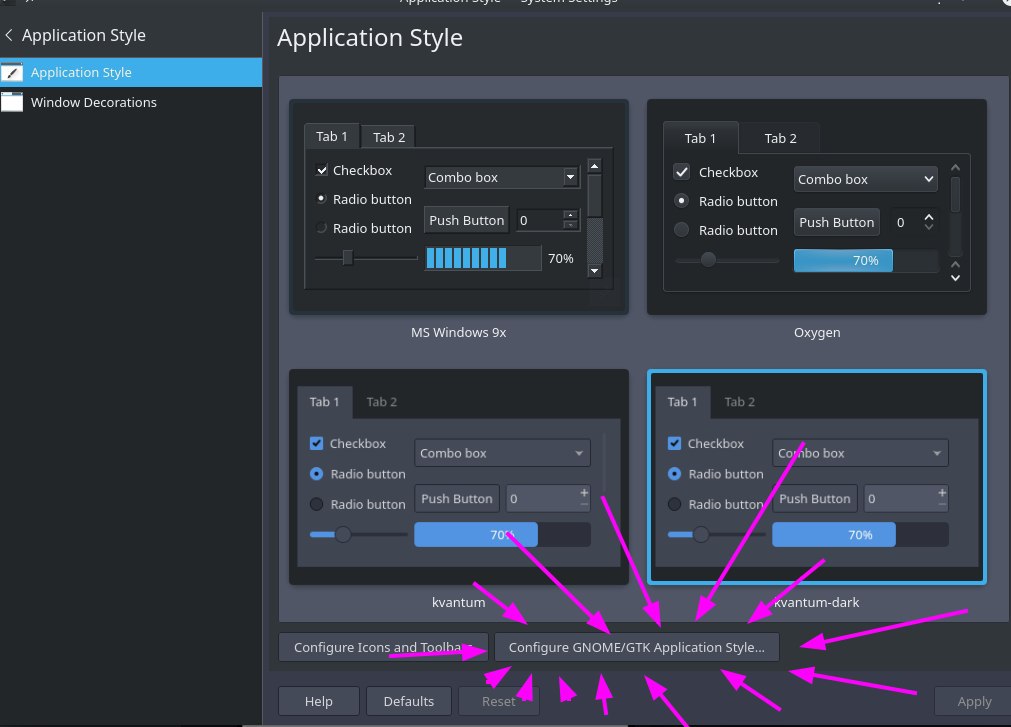Click 70% progress bar in Oxygen preview
This screenshot has width=1011, height=727.
tap(866, 260)
